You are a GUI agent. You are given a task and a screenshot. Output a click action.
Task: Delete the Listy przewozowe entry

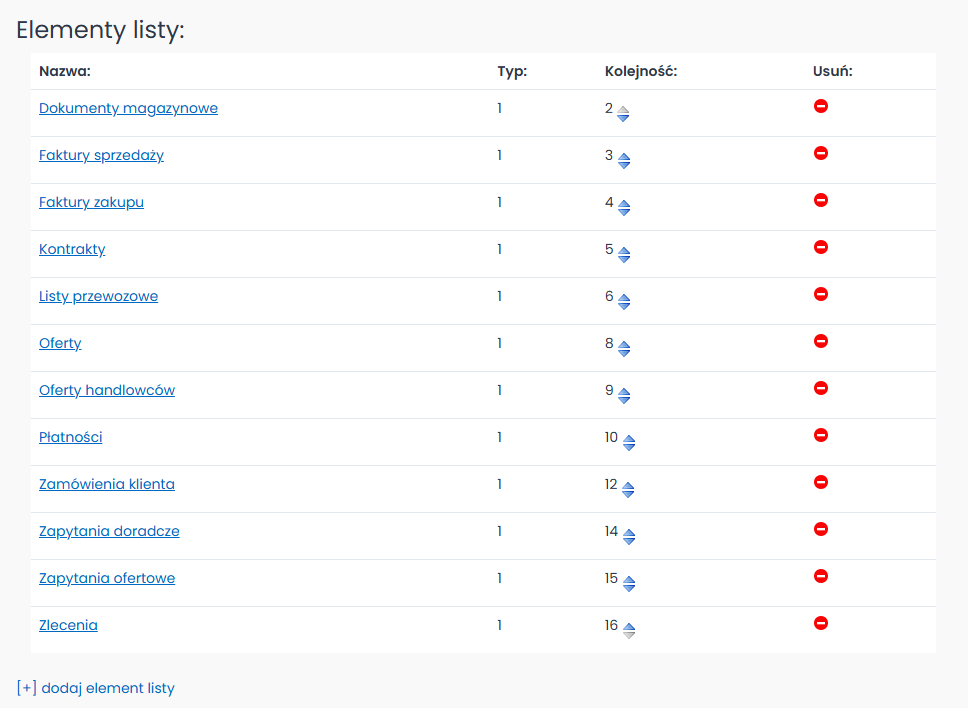820,294
